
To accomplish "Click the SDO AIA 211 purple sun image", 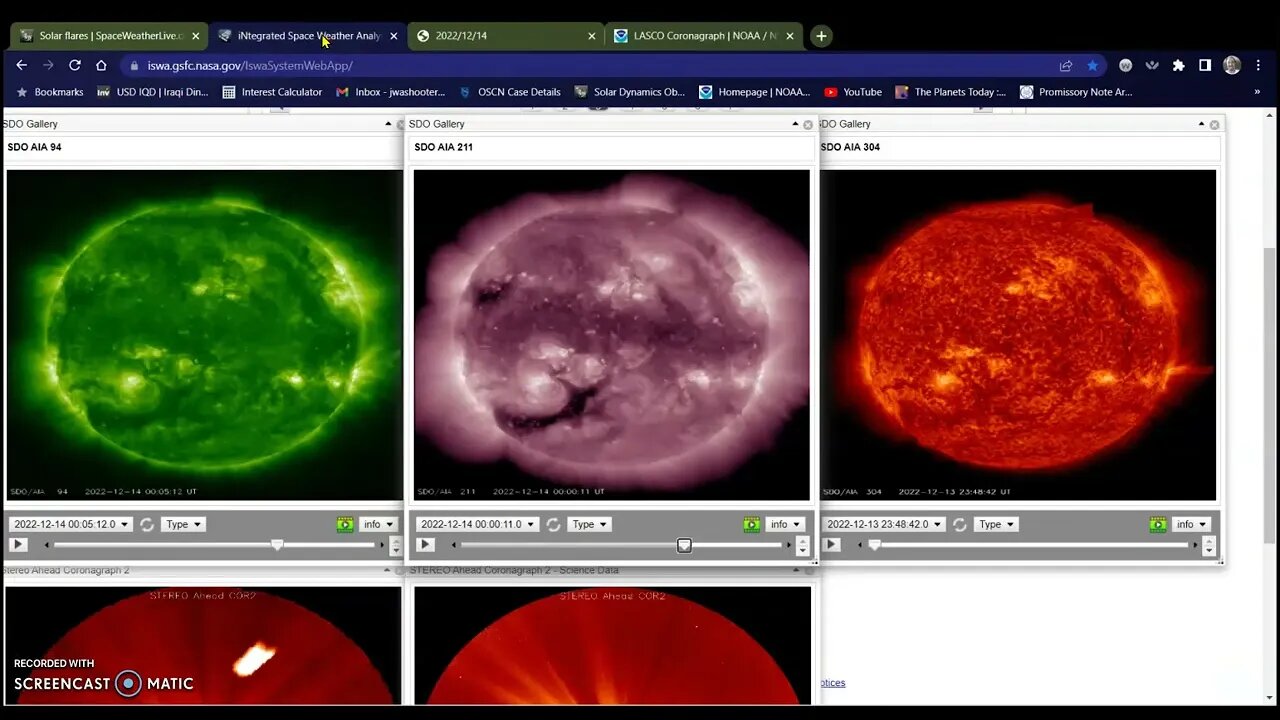I will coord(611,335).
